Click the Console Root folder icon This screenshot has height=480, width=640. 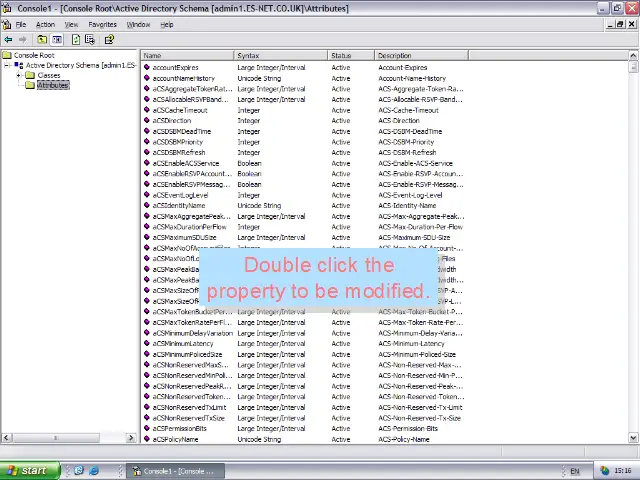point(7,55)
